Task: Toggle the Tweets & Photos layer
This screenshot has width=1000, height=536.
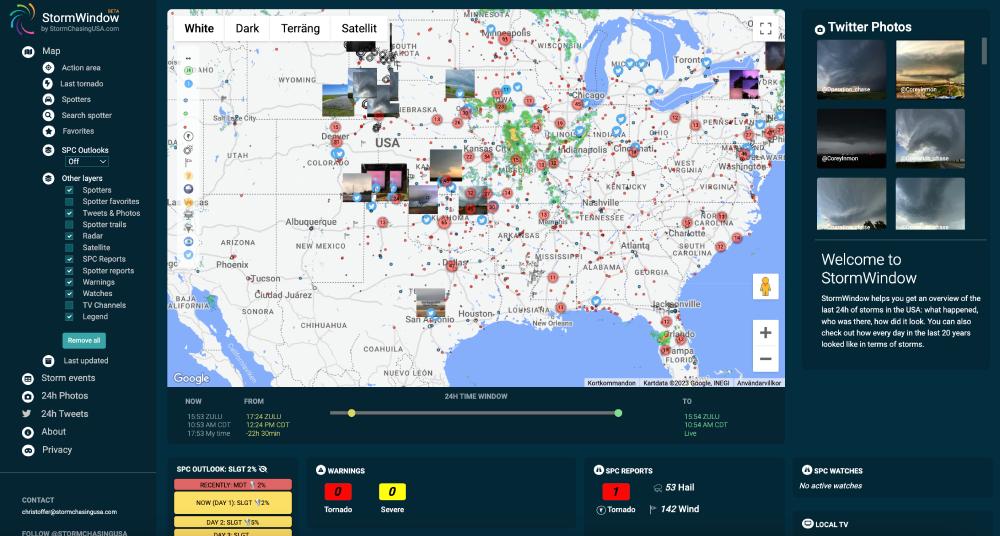Action: [69, 213]
